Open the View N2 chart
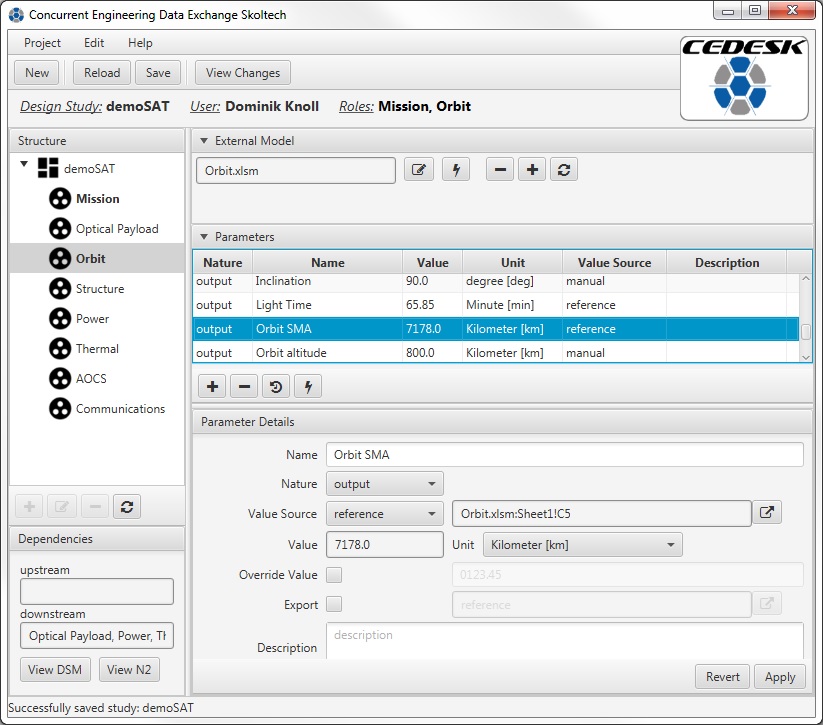Viewport: 823px width, 725px height. 129,669
